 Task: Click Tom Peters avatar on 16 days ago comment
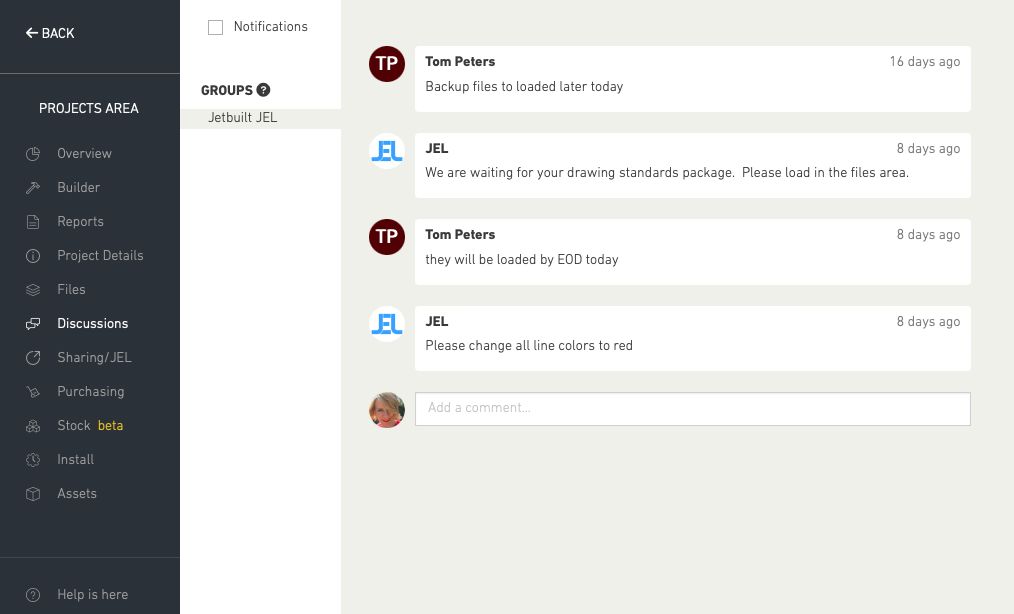click(x=387, y=63)
